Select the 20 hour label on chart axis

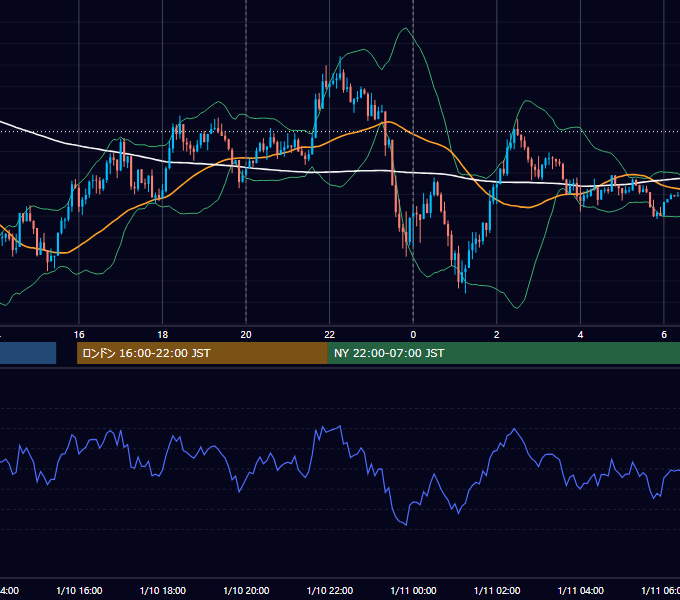tap(246, 335)
